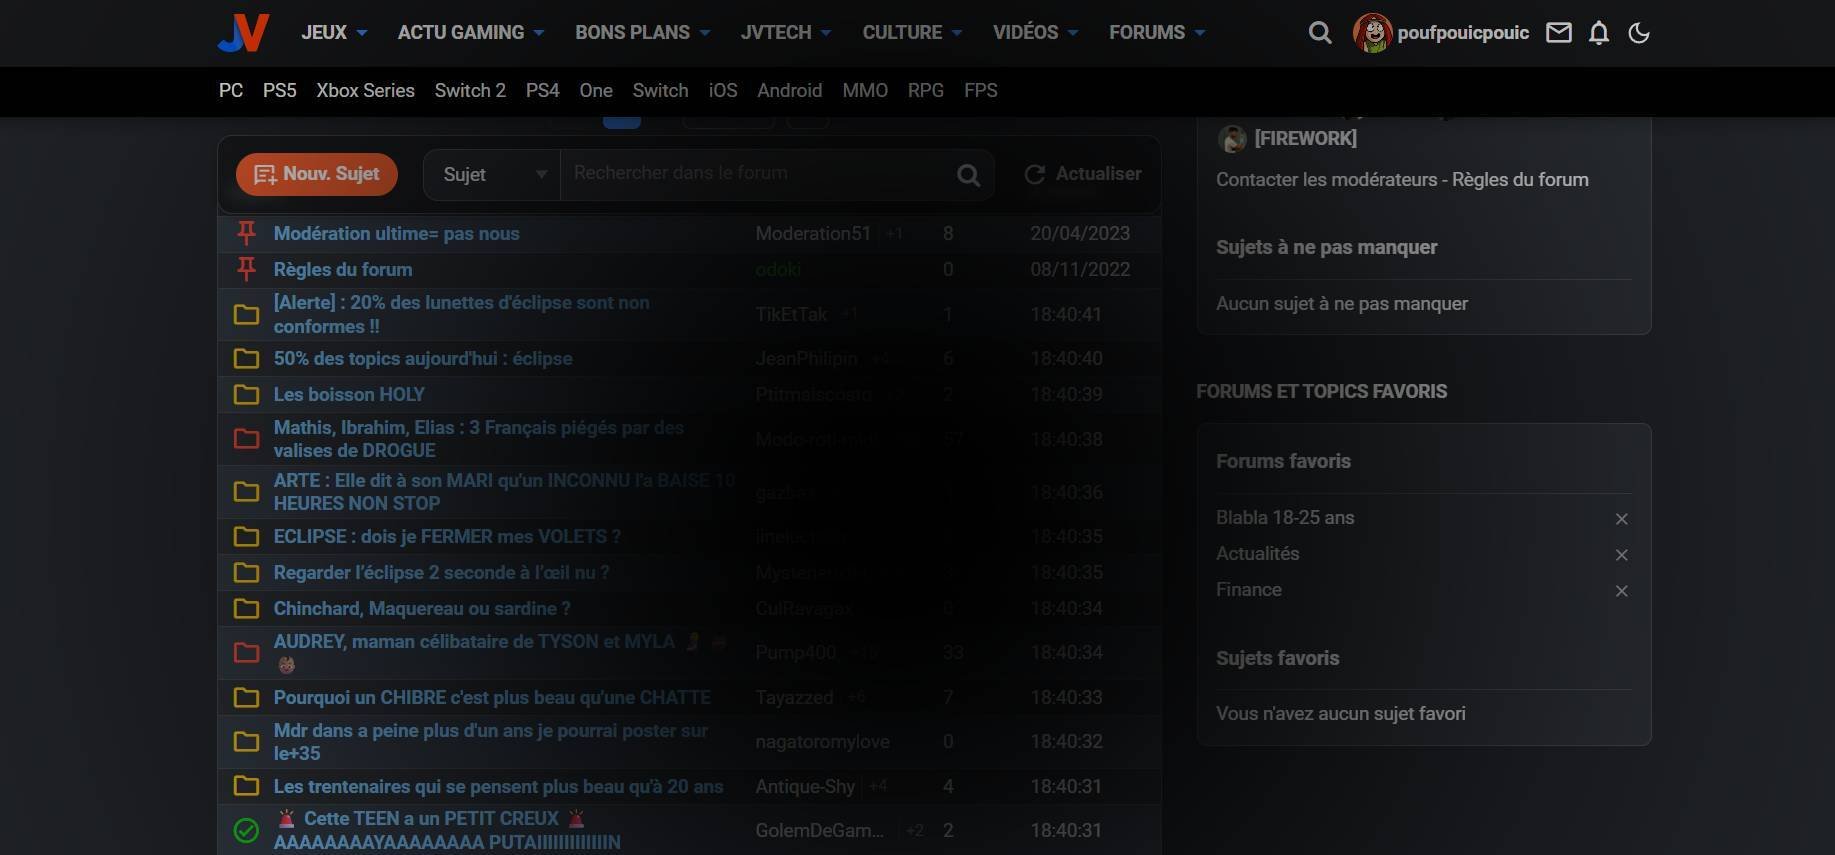Submit forum search with magnifier icon
Viewport: 1835px width, 855px height.
968,175
